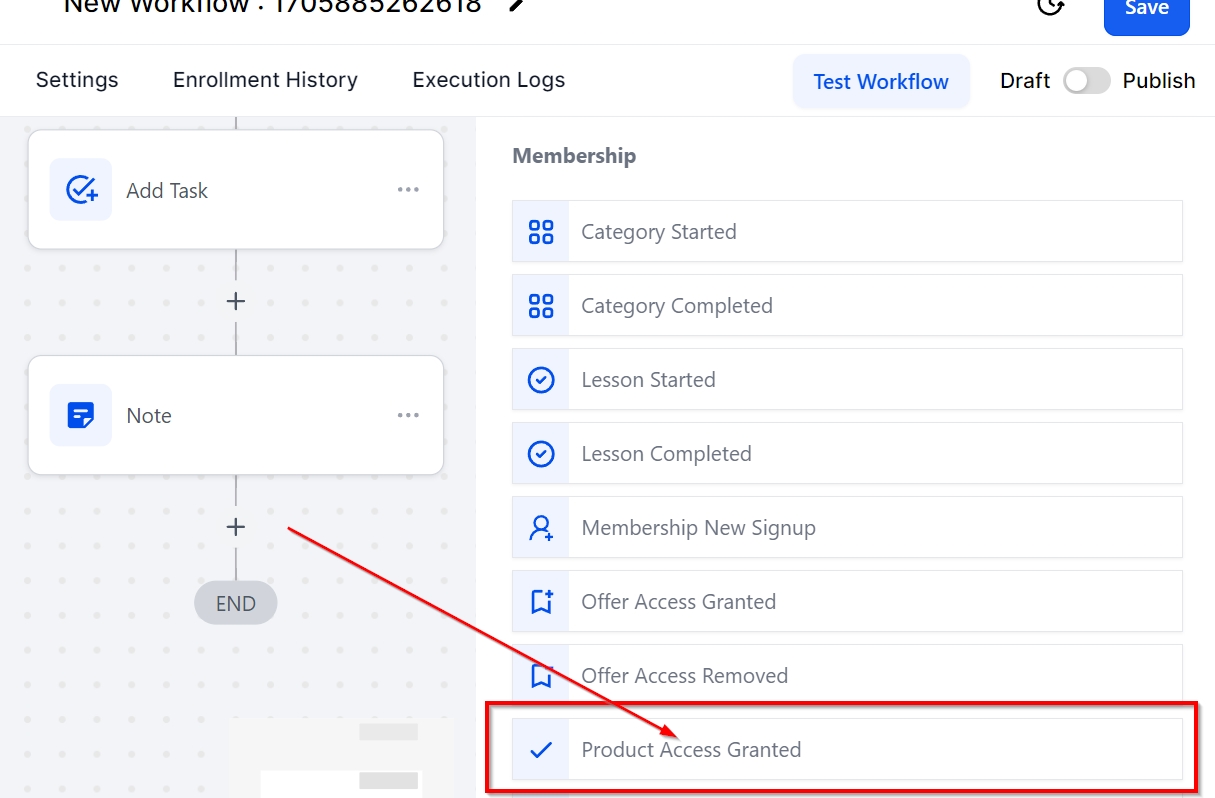Click the Product Access Granted check icon
This screenshot has height=798, width=1215.
pyautogui.click(x=541, y=750)
